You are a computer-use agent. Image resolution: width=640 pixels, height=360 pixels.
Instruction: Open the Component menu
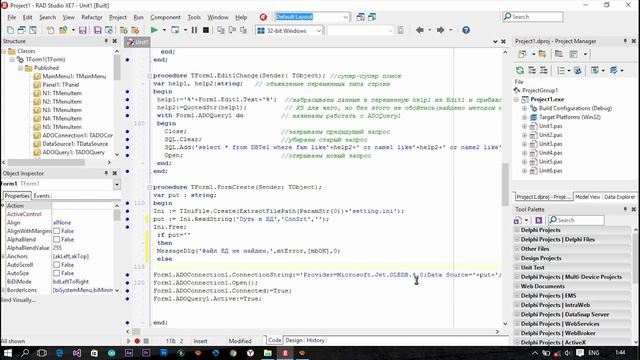pyautogui.click(x=165, y=17)
